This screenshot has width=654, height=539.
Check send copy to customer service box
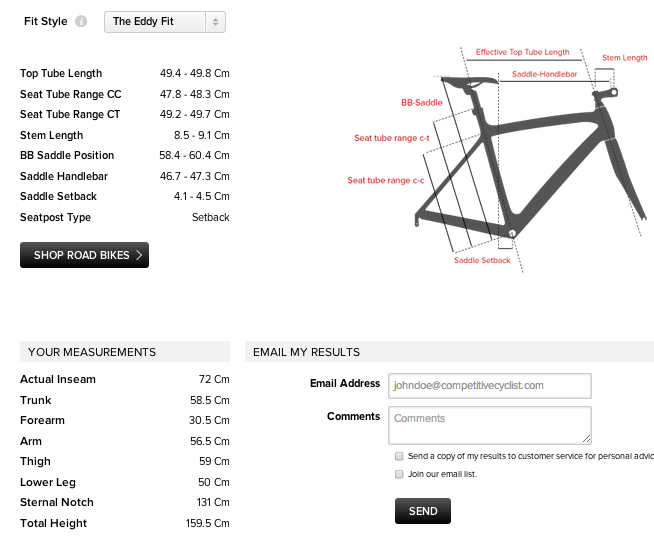click(x=399, y=456)
